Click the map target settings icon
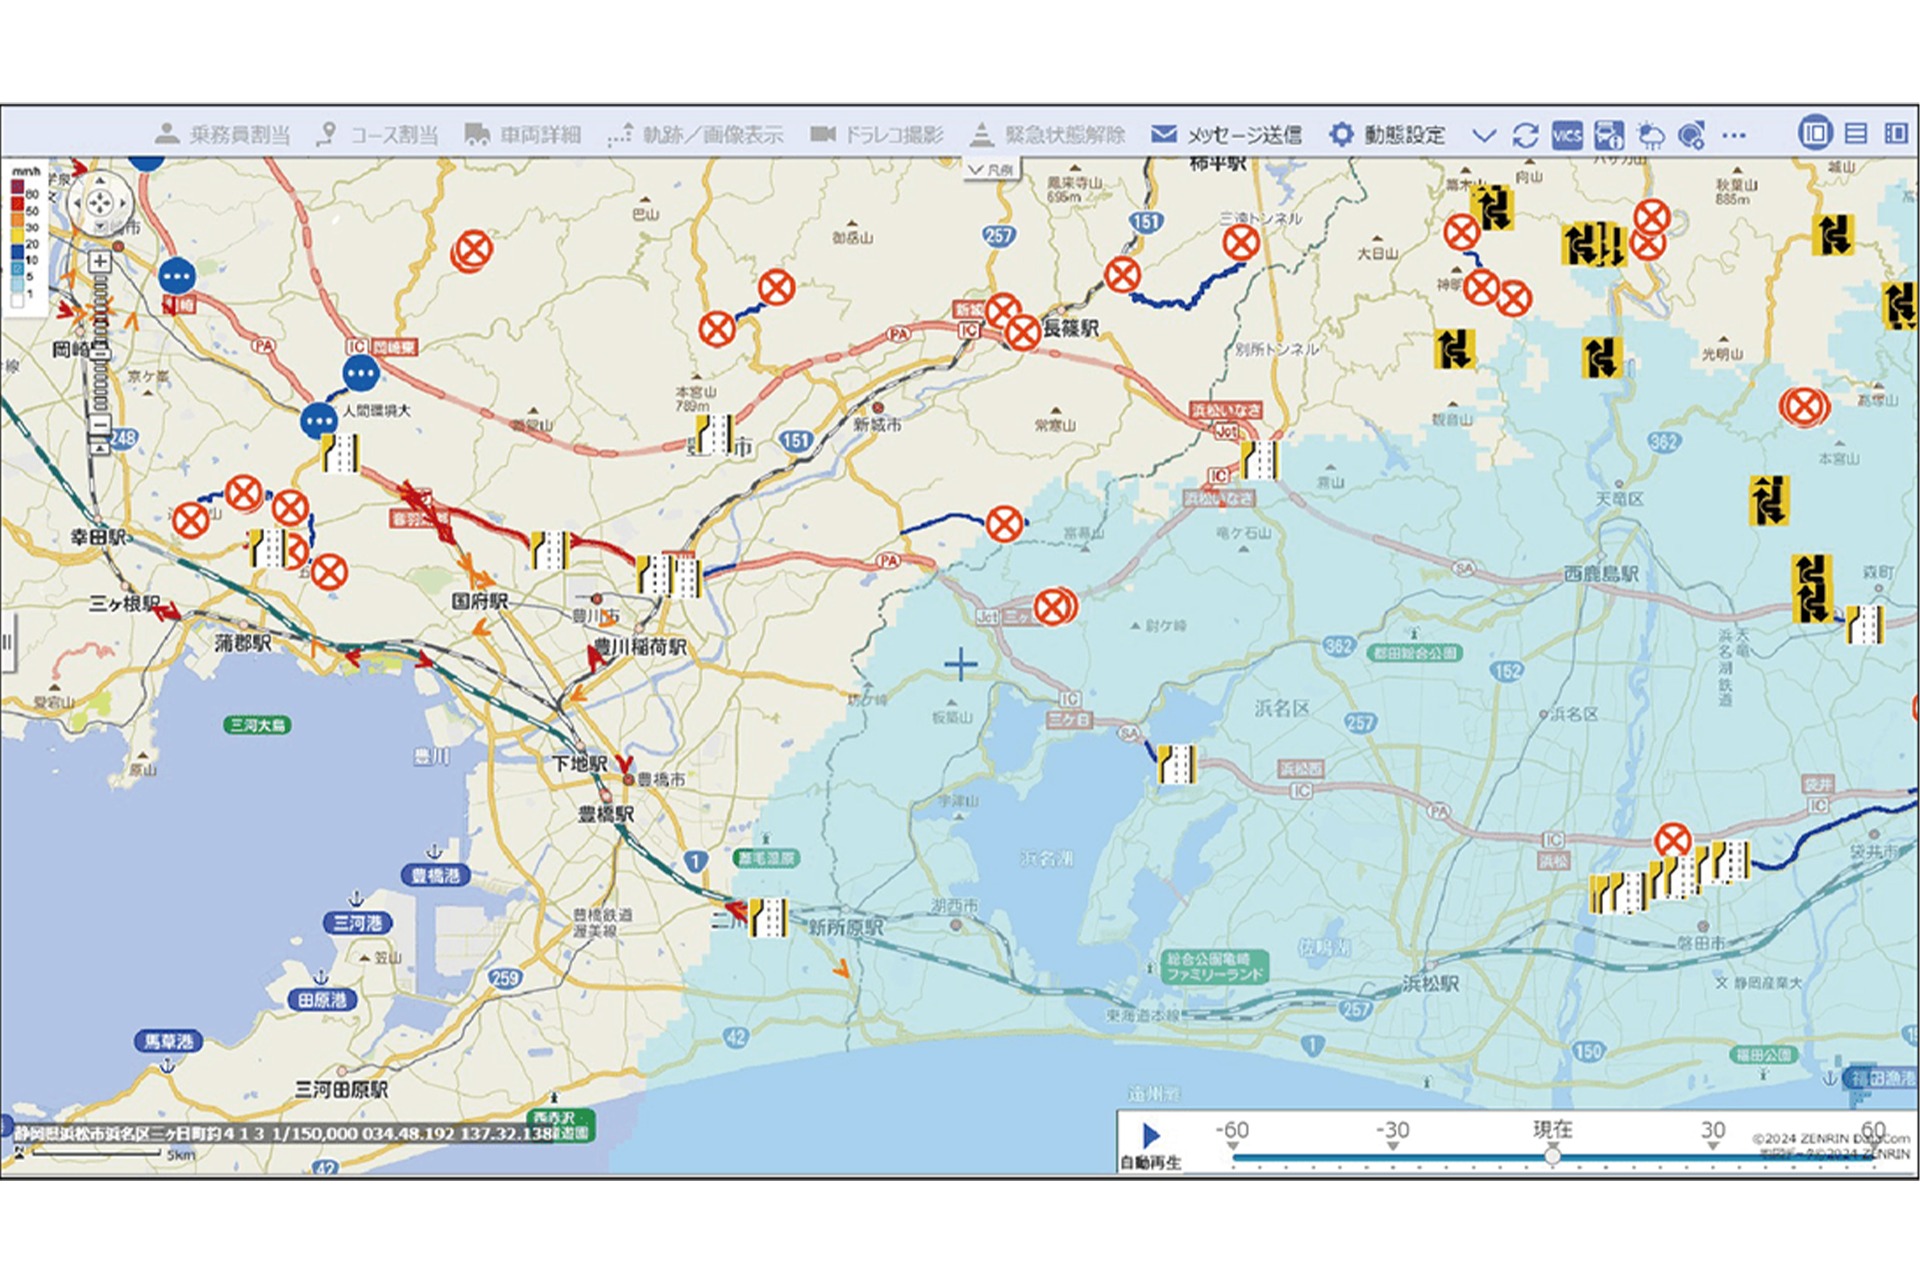Viewport: 1920px width, 1282px height. (x=1691, y=135)
